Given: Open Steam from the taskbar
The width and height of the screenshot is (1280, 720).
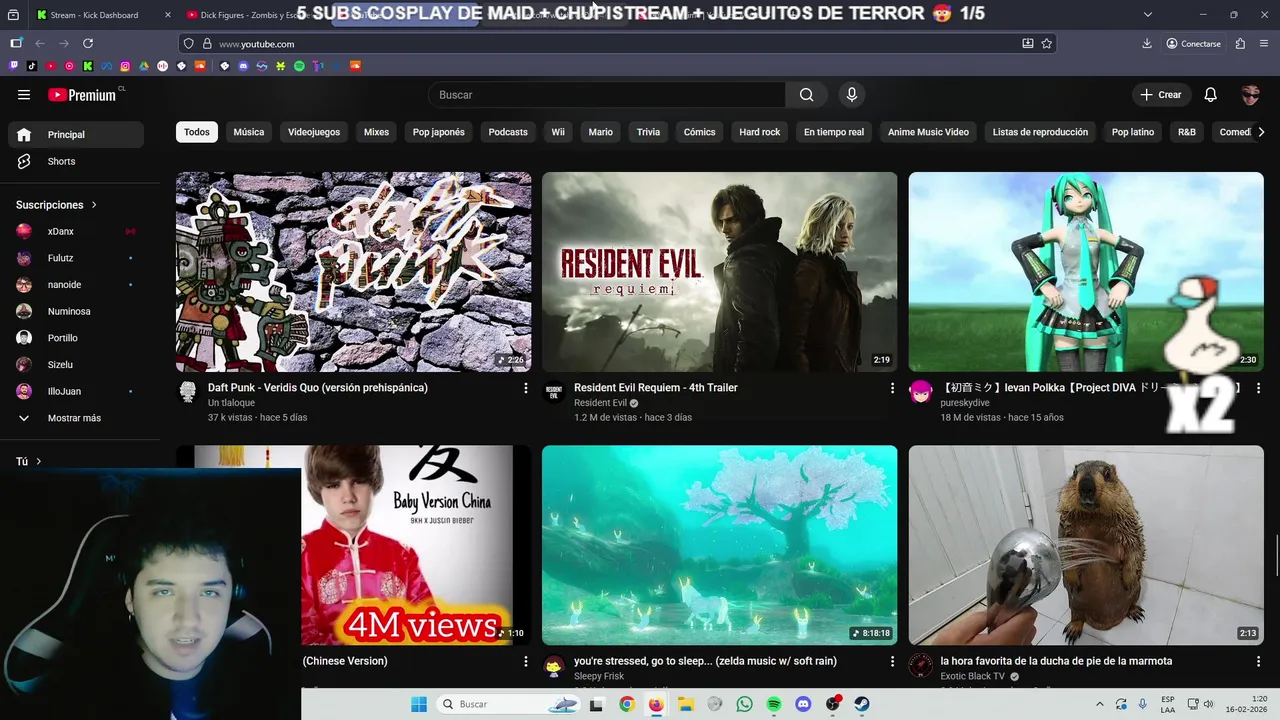Looking at the screenshot, I should [862, 704].
